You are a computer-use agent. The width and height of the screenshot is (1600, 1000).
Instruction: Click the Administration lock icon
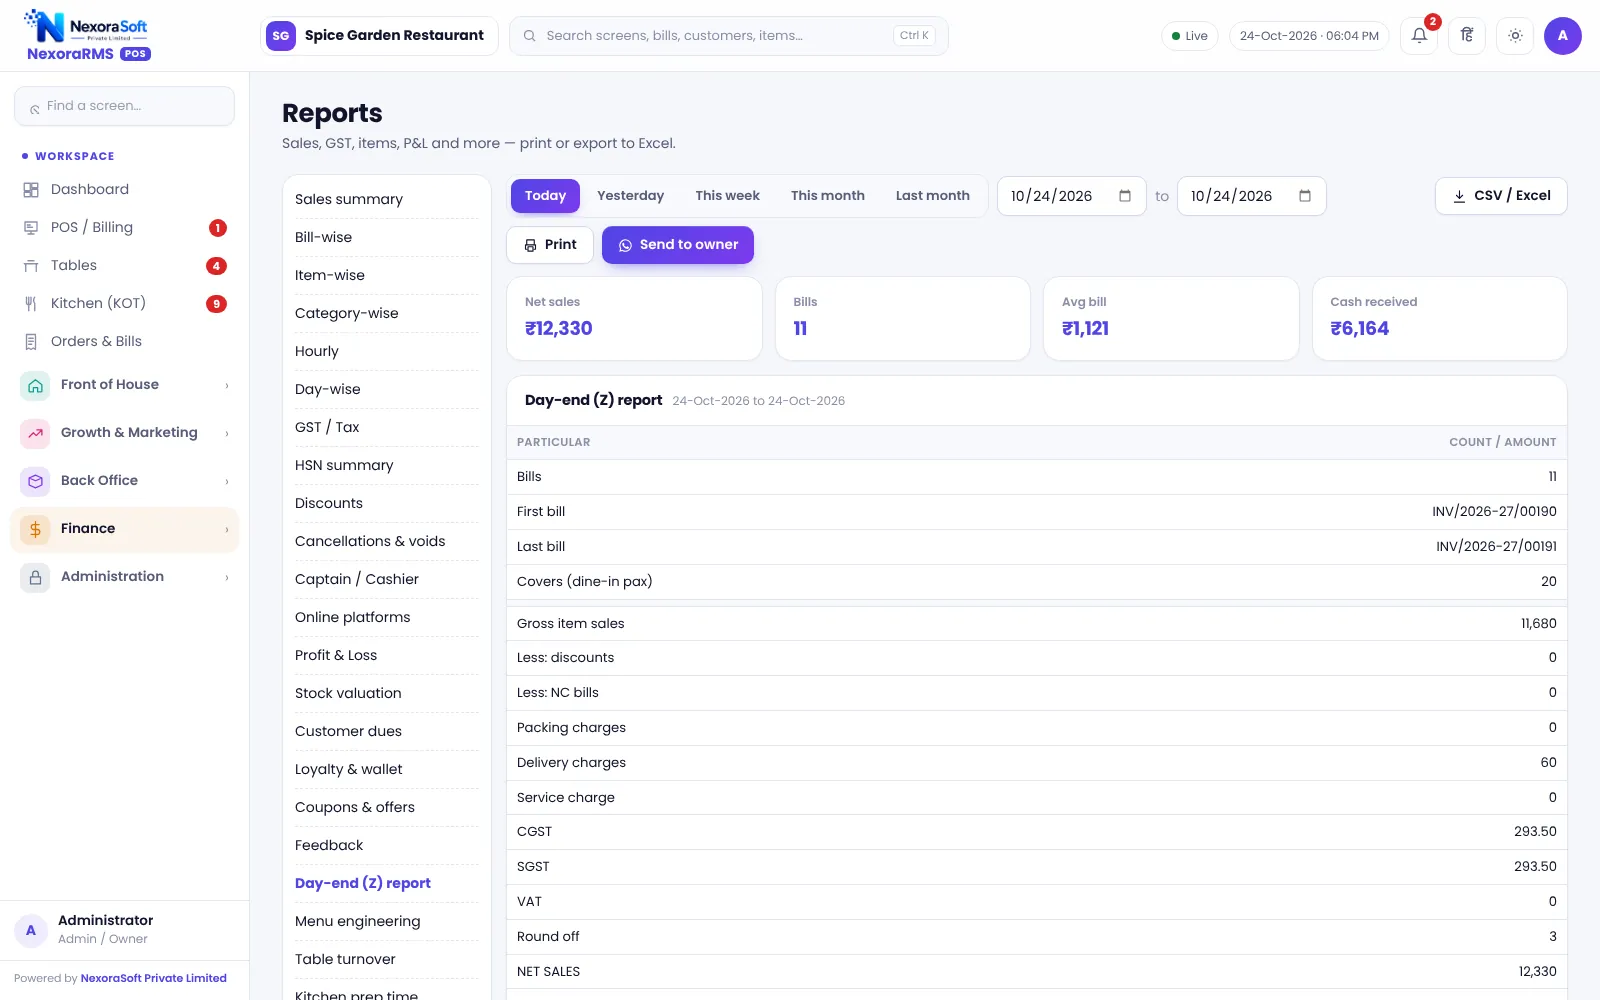35,577
